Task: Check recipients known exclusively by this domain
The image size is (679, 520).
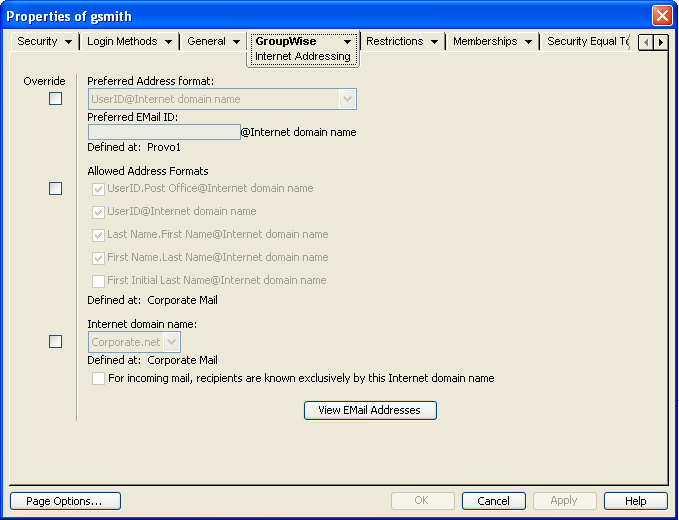Action: coord(98,378)
